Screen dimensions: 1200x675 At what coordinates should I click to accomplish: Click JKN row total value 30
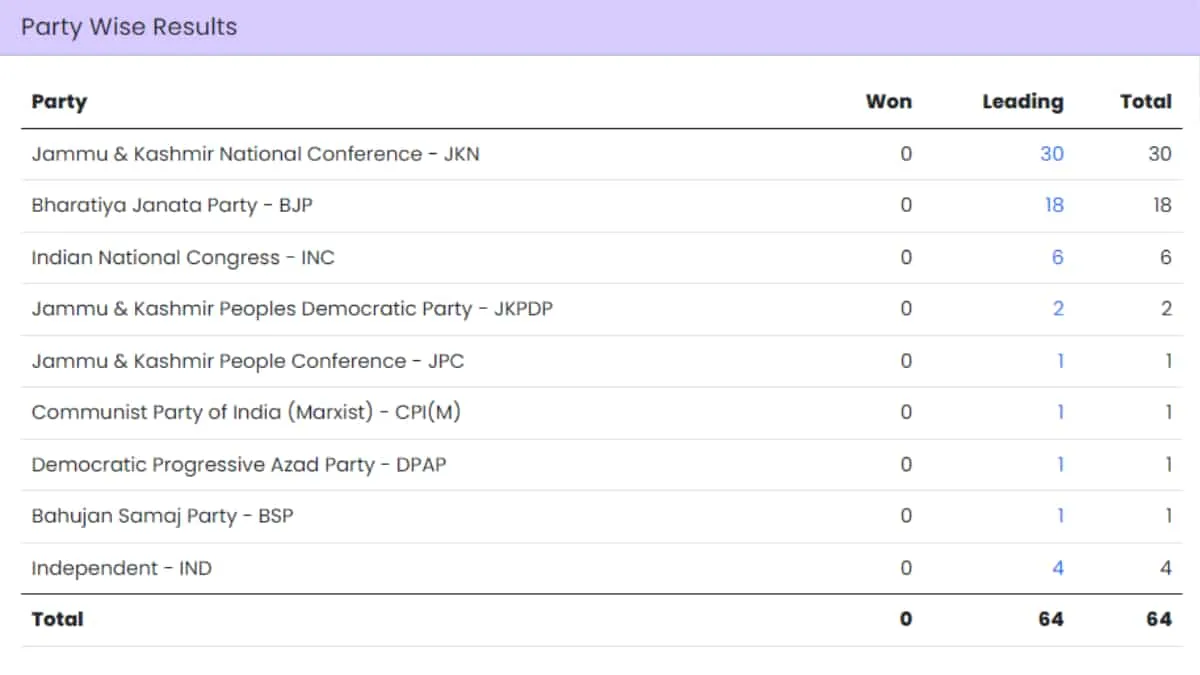click(x=1159, y=154)
